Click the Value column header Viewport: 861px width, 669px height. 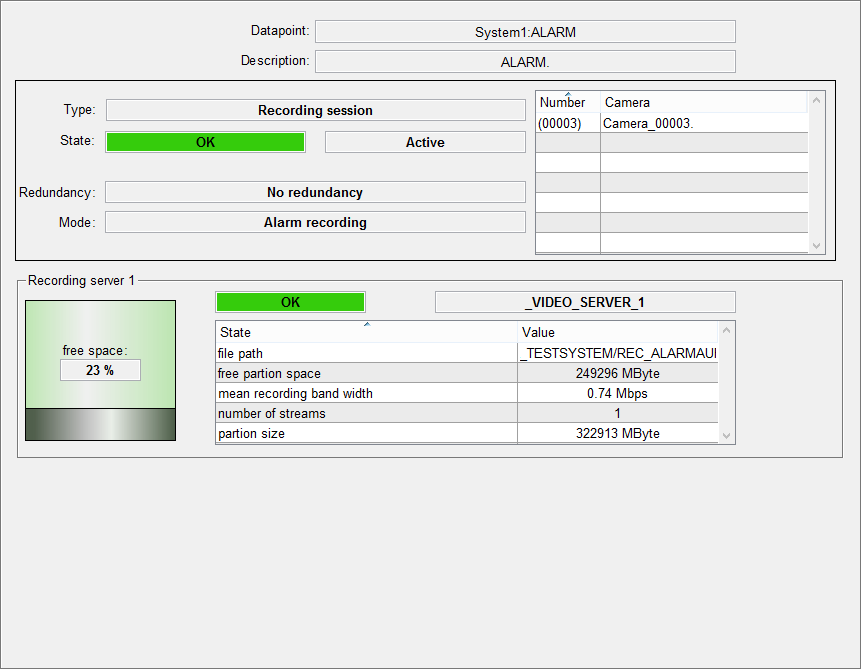617,332
